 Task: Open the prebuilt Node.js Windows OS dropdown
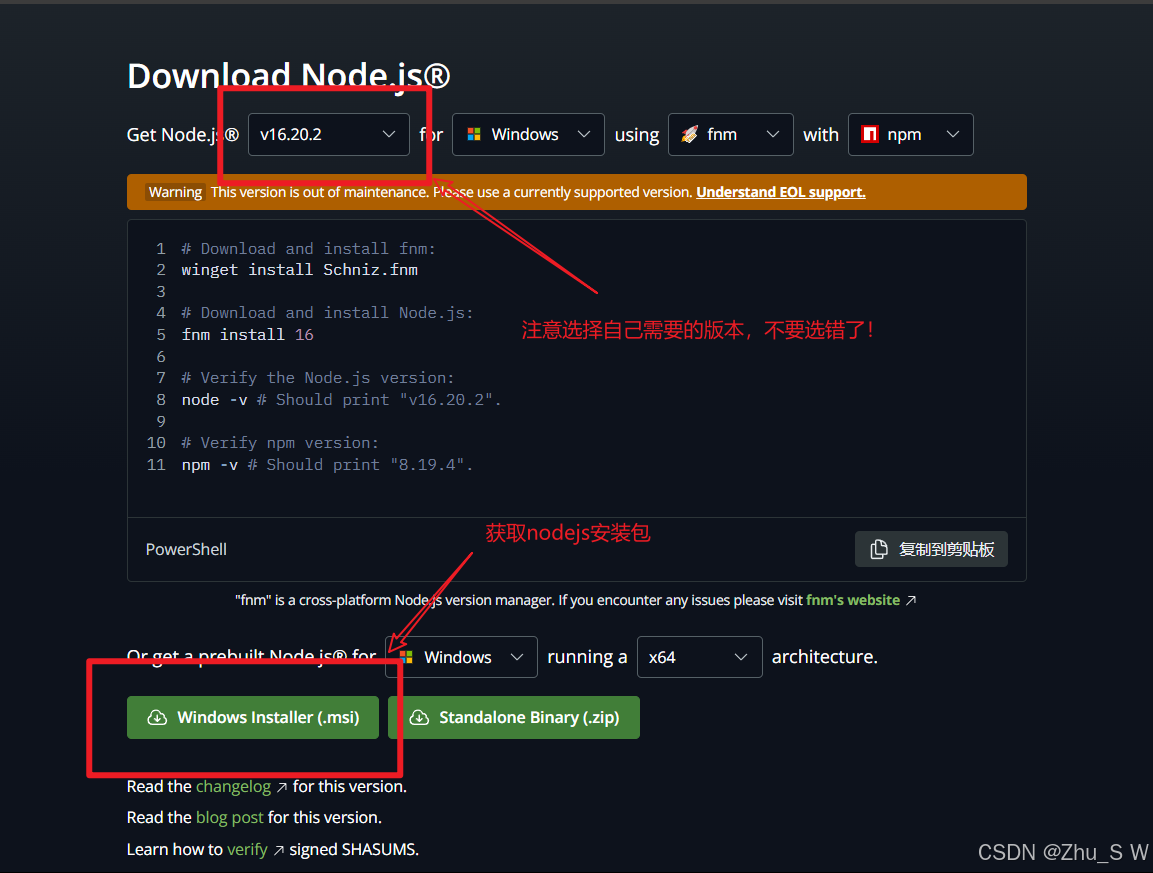point(461,657)
